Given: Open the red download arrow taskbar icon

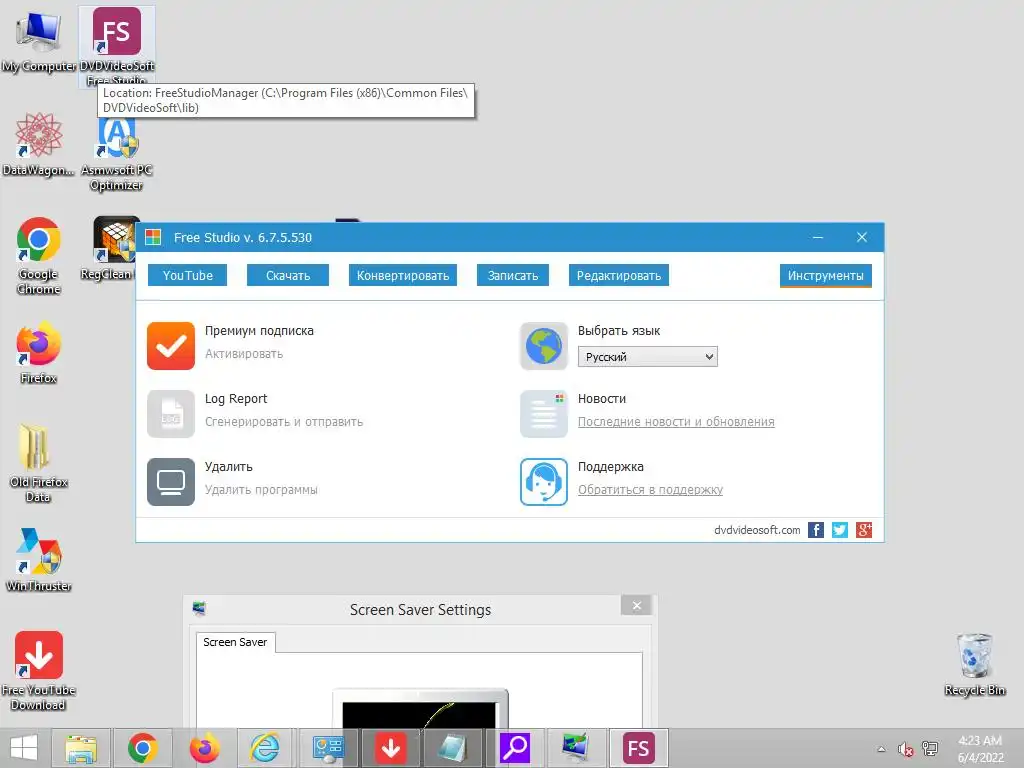Looking at the screenshot, I should point(391,748).
